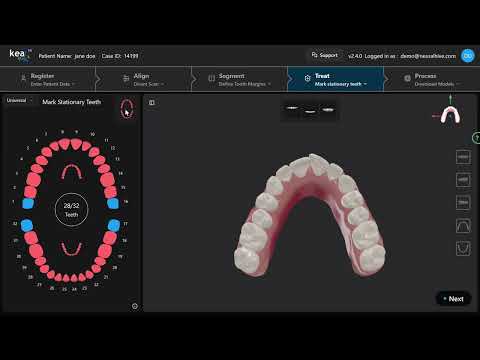Open the options icon at the tooth chart's bottom corner
This screenshot has height=360, width=480.
[x=135, y=306]
